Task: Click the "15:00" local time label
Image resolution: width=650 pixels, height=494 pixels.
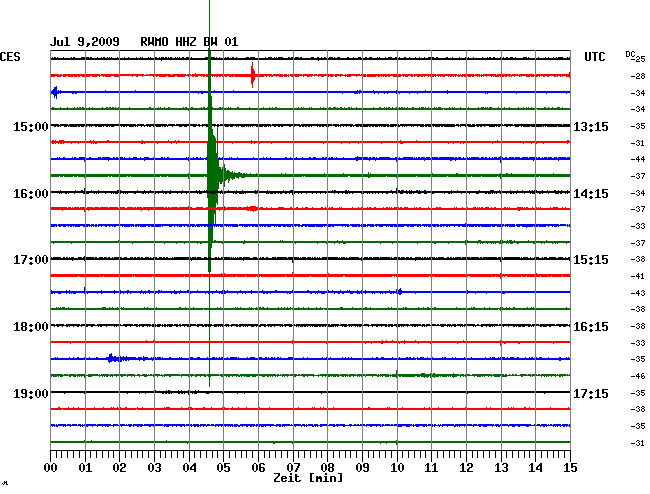Action: (x=31, y=127)
